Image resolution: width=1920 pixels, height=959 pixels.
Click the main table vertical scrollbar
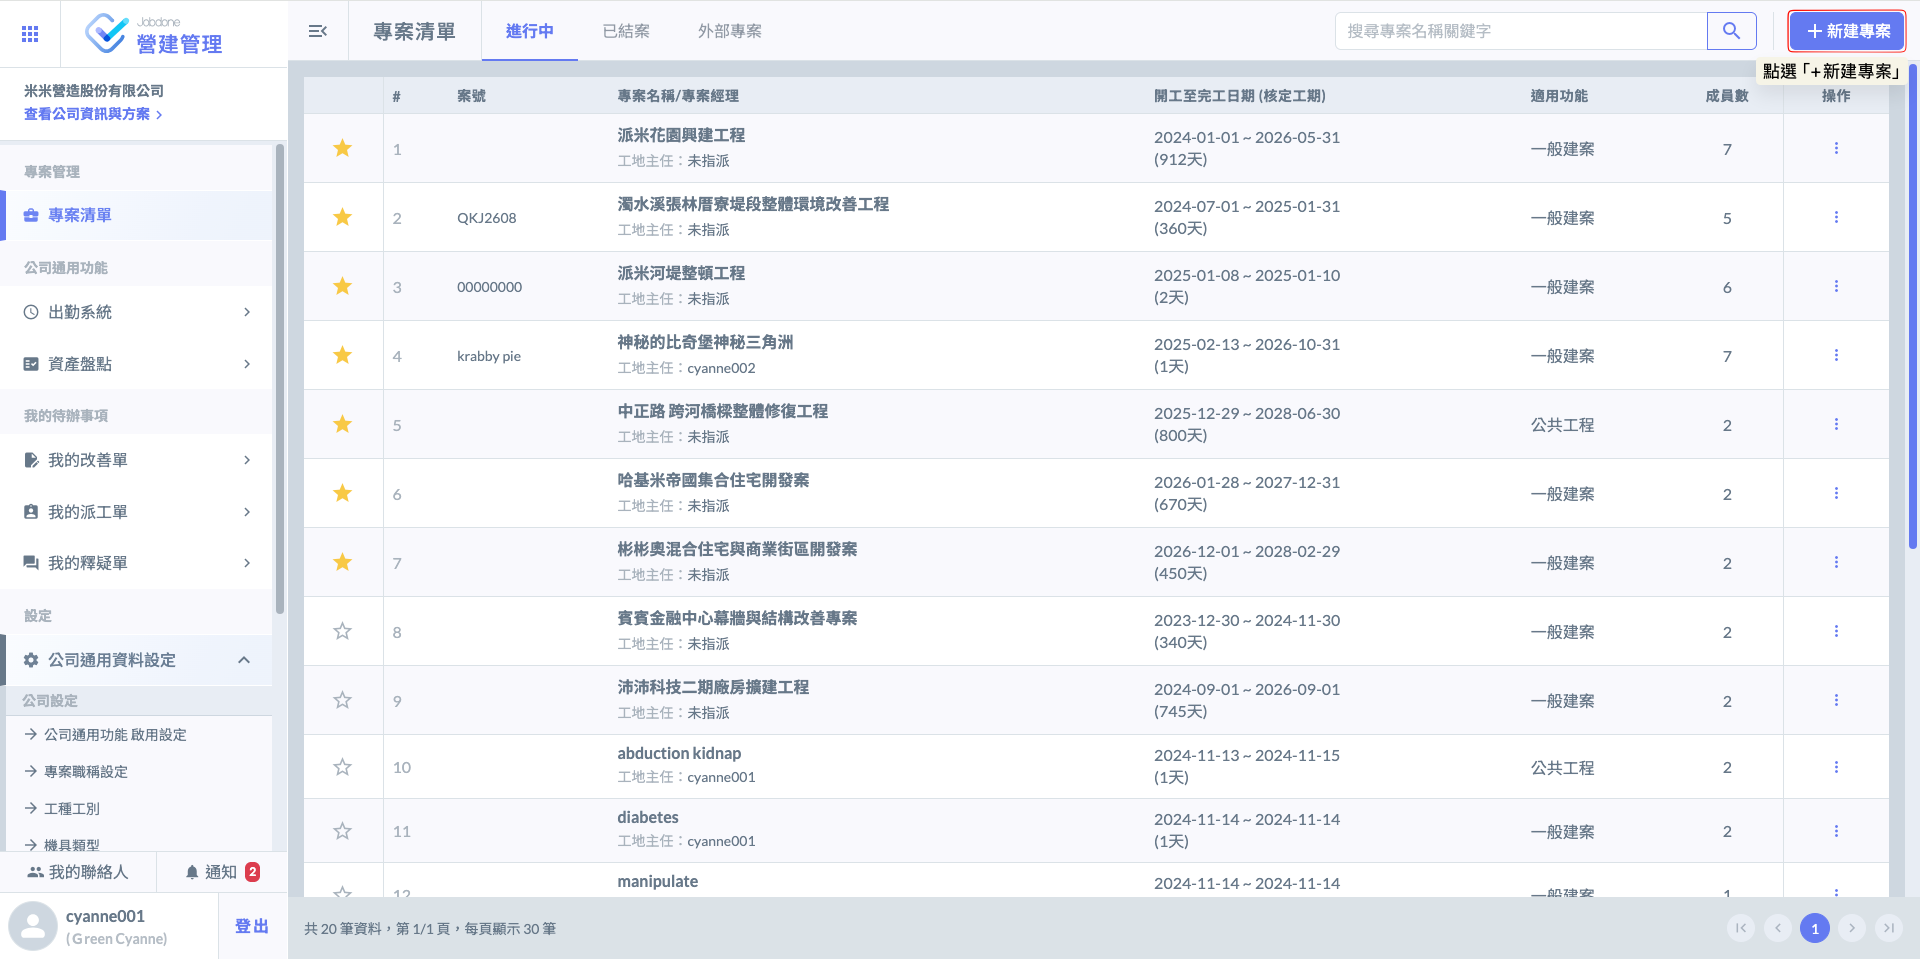(1912, 300)
